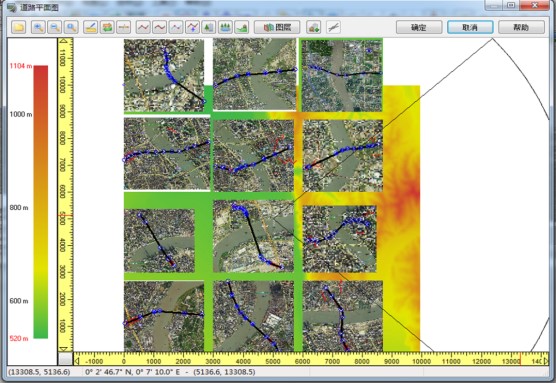Click the 取消 cancel button
Viewport: 556px width, 383px height.
[x=470, y=27]
